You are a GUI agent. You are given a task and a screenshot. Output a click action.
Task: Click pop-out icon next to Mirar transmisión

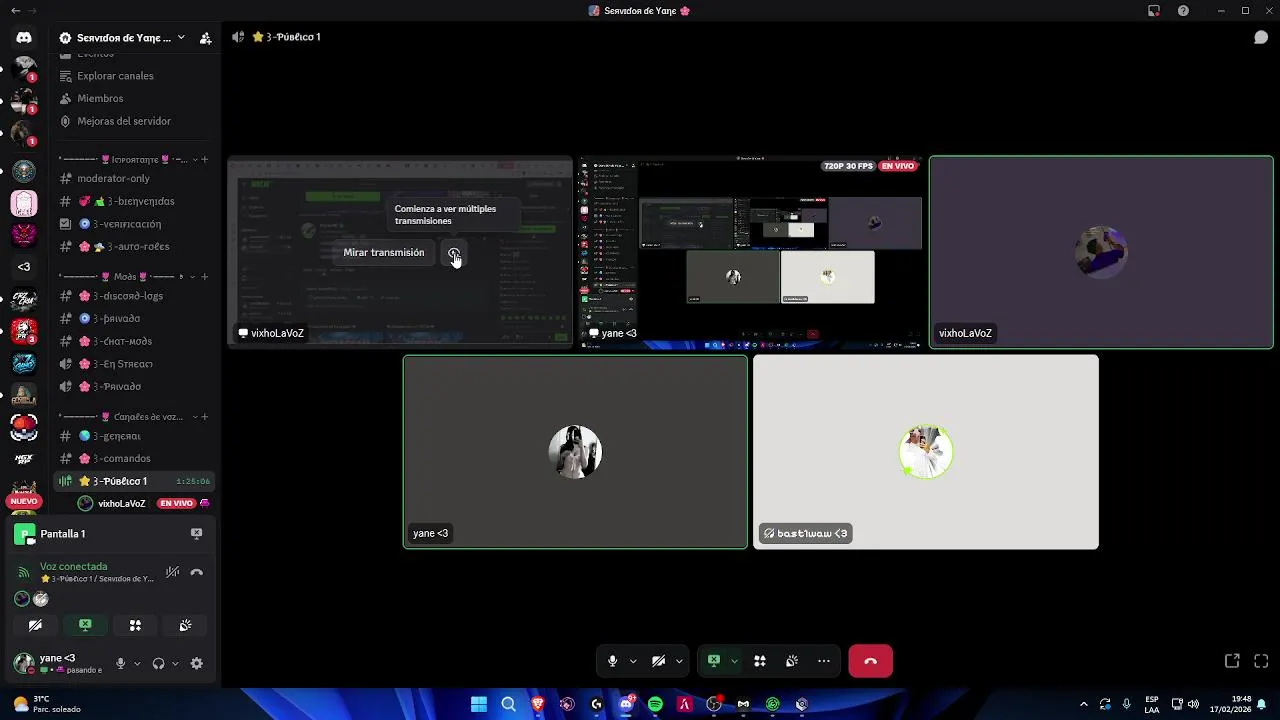455,253
